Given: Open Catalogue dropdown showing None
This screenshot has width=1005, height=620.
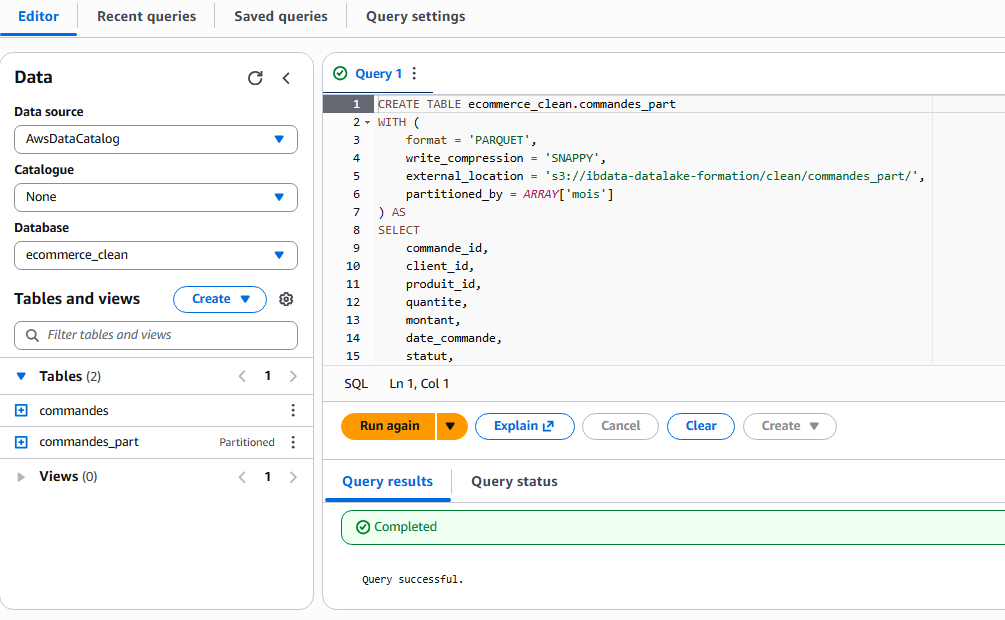Looking at the screenshot, I should (156, 197).
